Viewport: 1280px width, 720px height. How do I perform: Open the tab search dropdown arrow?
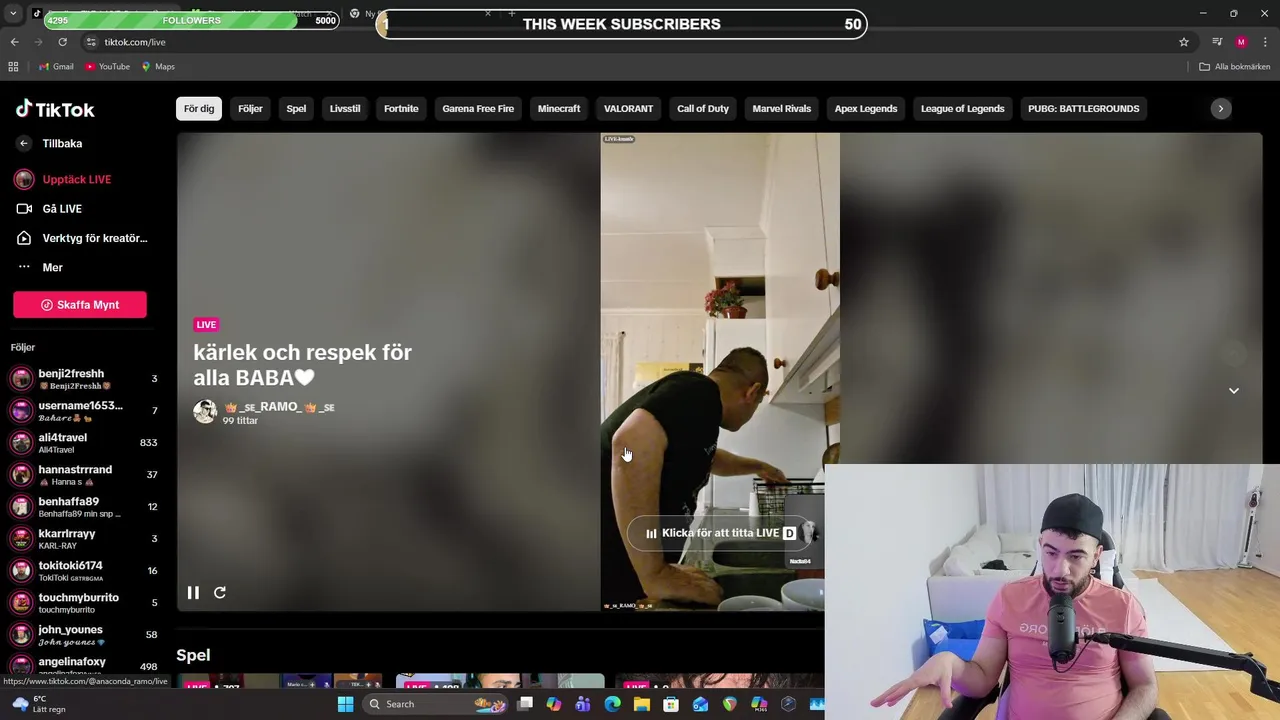(13, 14)
